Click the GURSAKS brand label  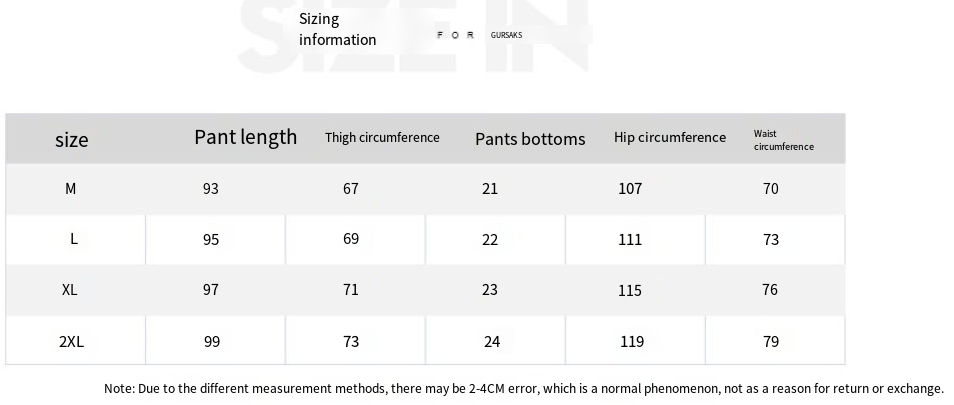pos(506,35)
